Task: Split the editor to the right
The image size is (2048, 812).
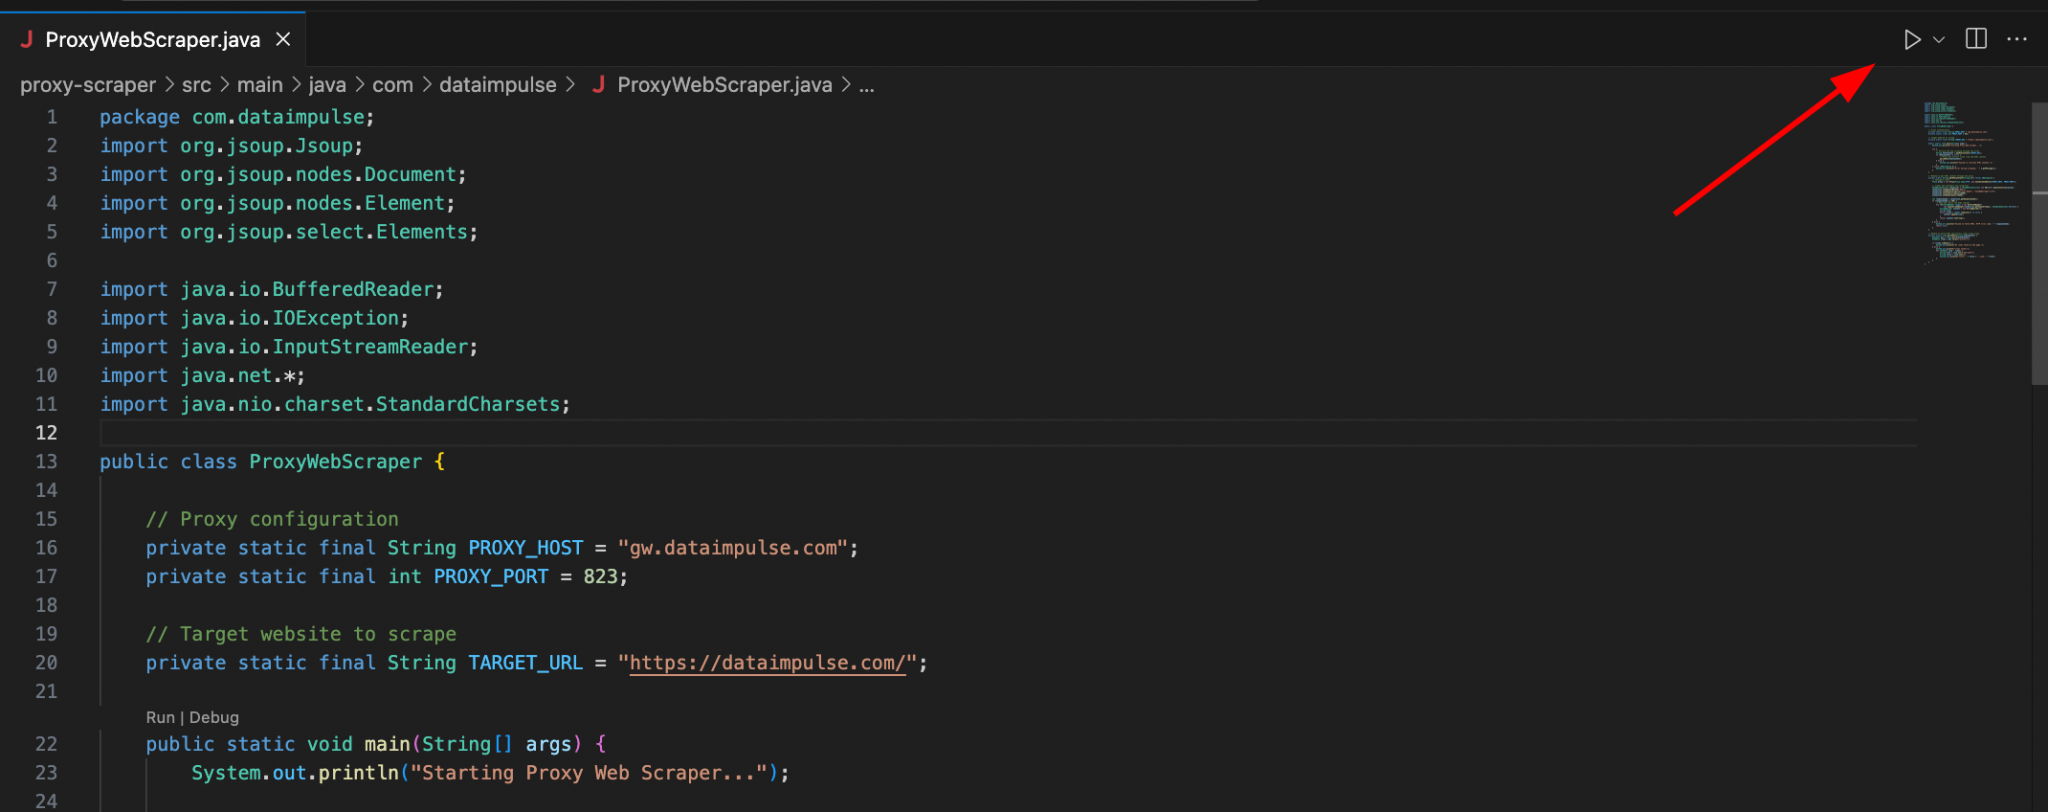Action: tap(1976, 39)
